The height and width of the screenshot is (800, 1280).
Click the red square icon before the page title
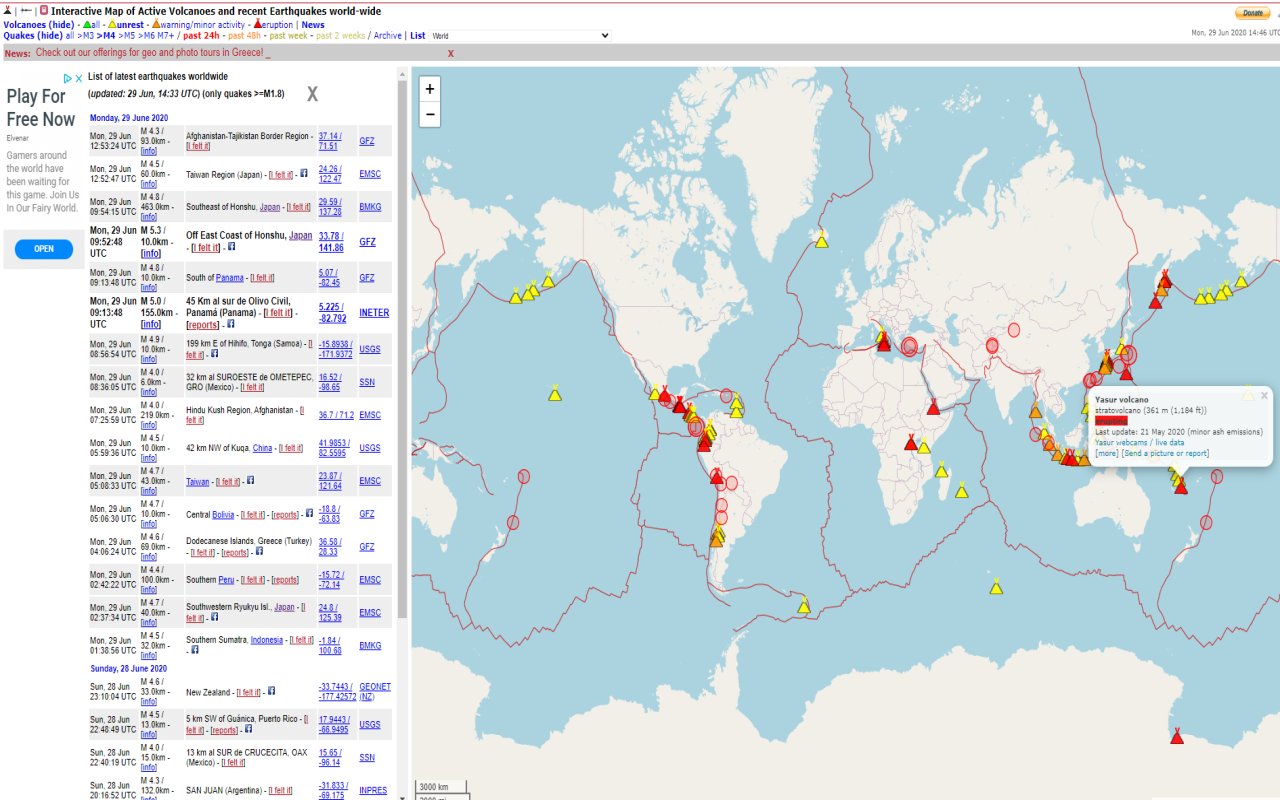click(44, 10)
